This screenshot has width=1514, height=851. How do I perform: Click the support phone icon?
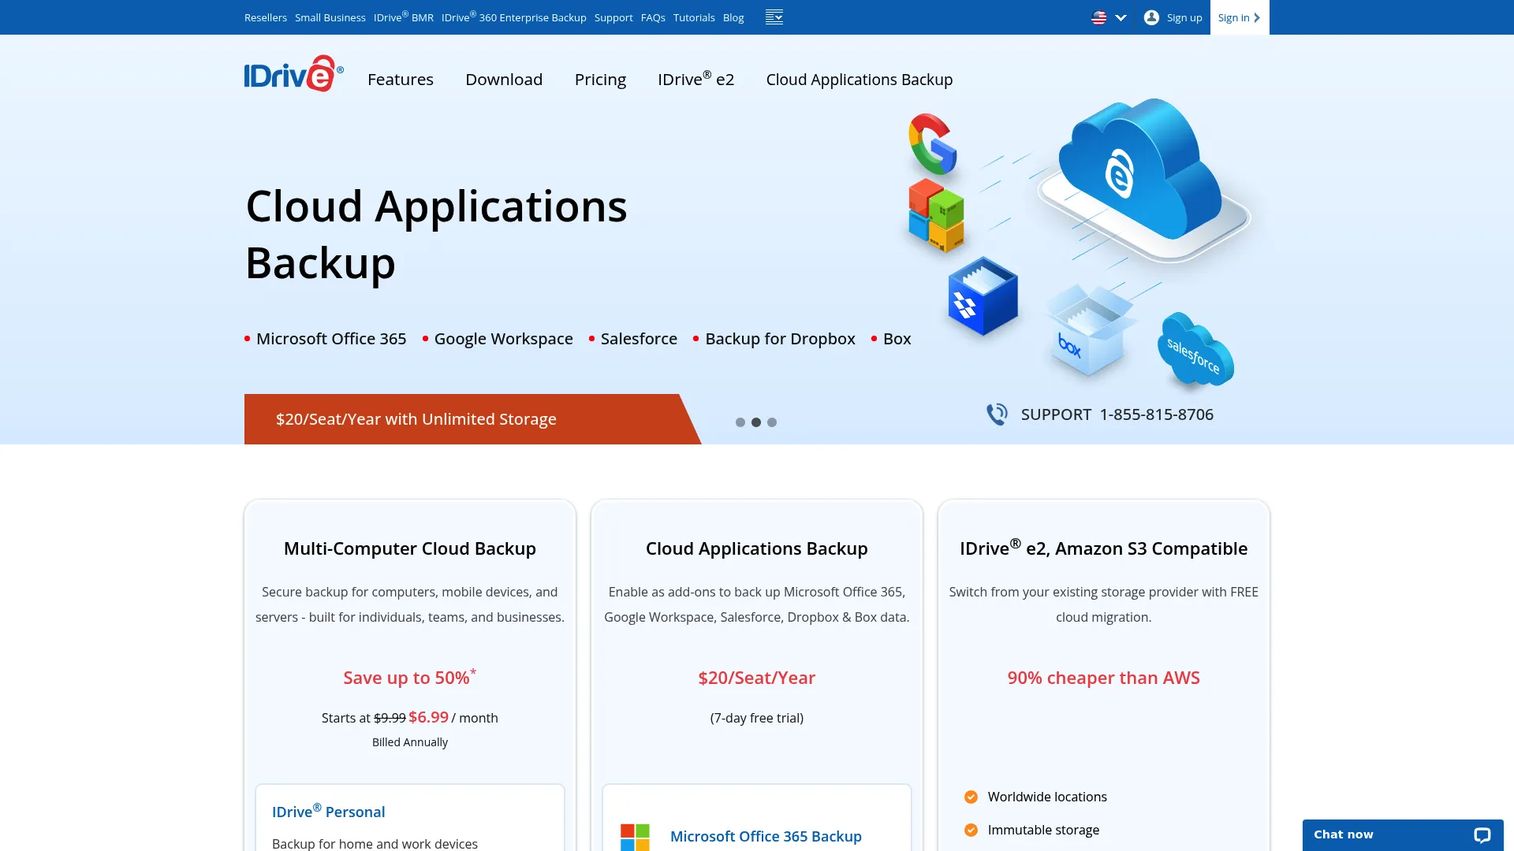click(997, 414)
